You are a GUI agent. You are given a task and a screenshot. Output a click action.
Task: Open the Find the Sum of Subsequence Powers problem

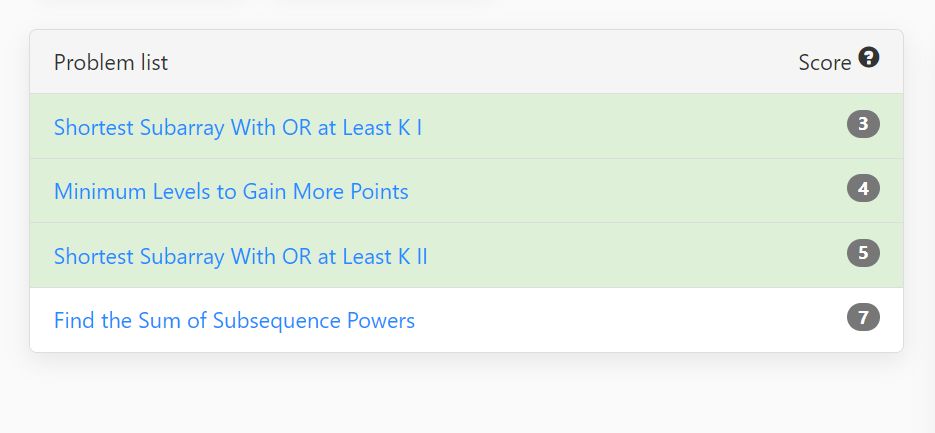point(234,321)
